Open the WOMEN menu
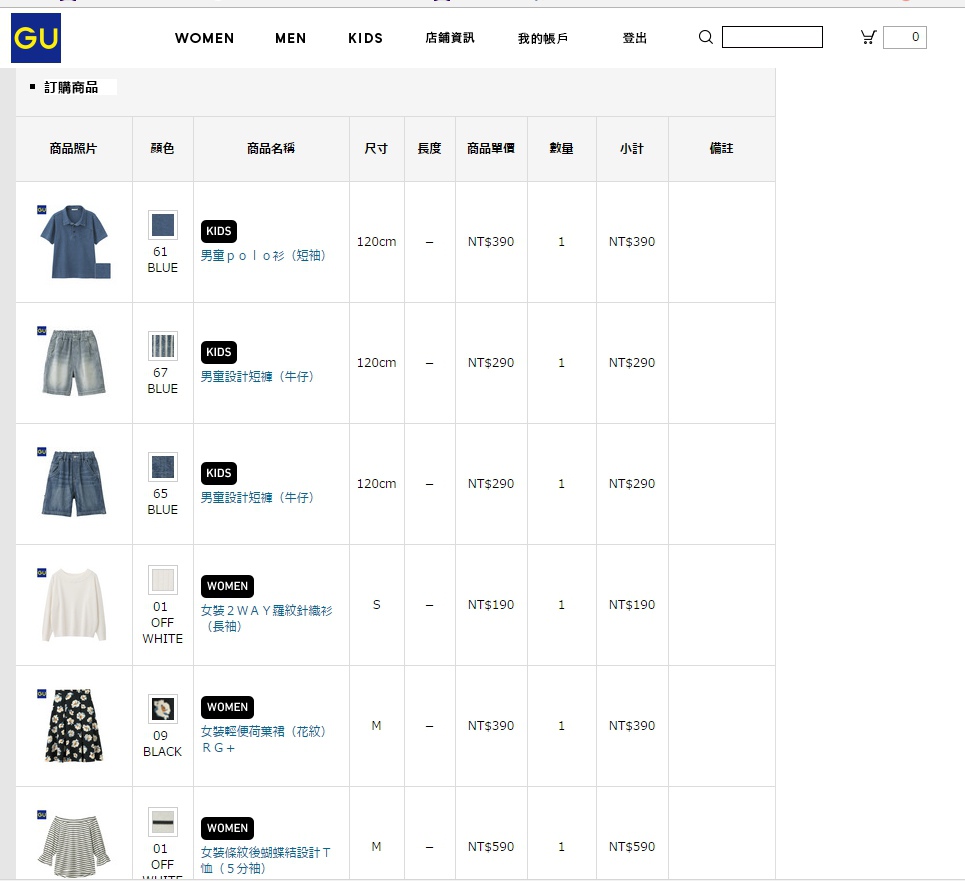The height and width of the screenshot is (881, 965). 204,38
